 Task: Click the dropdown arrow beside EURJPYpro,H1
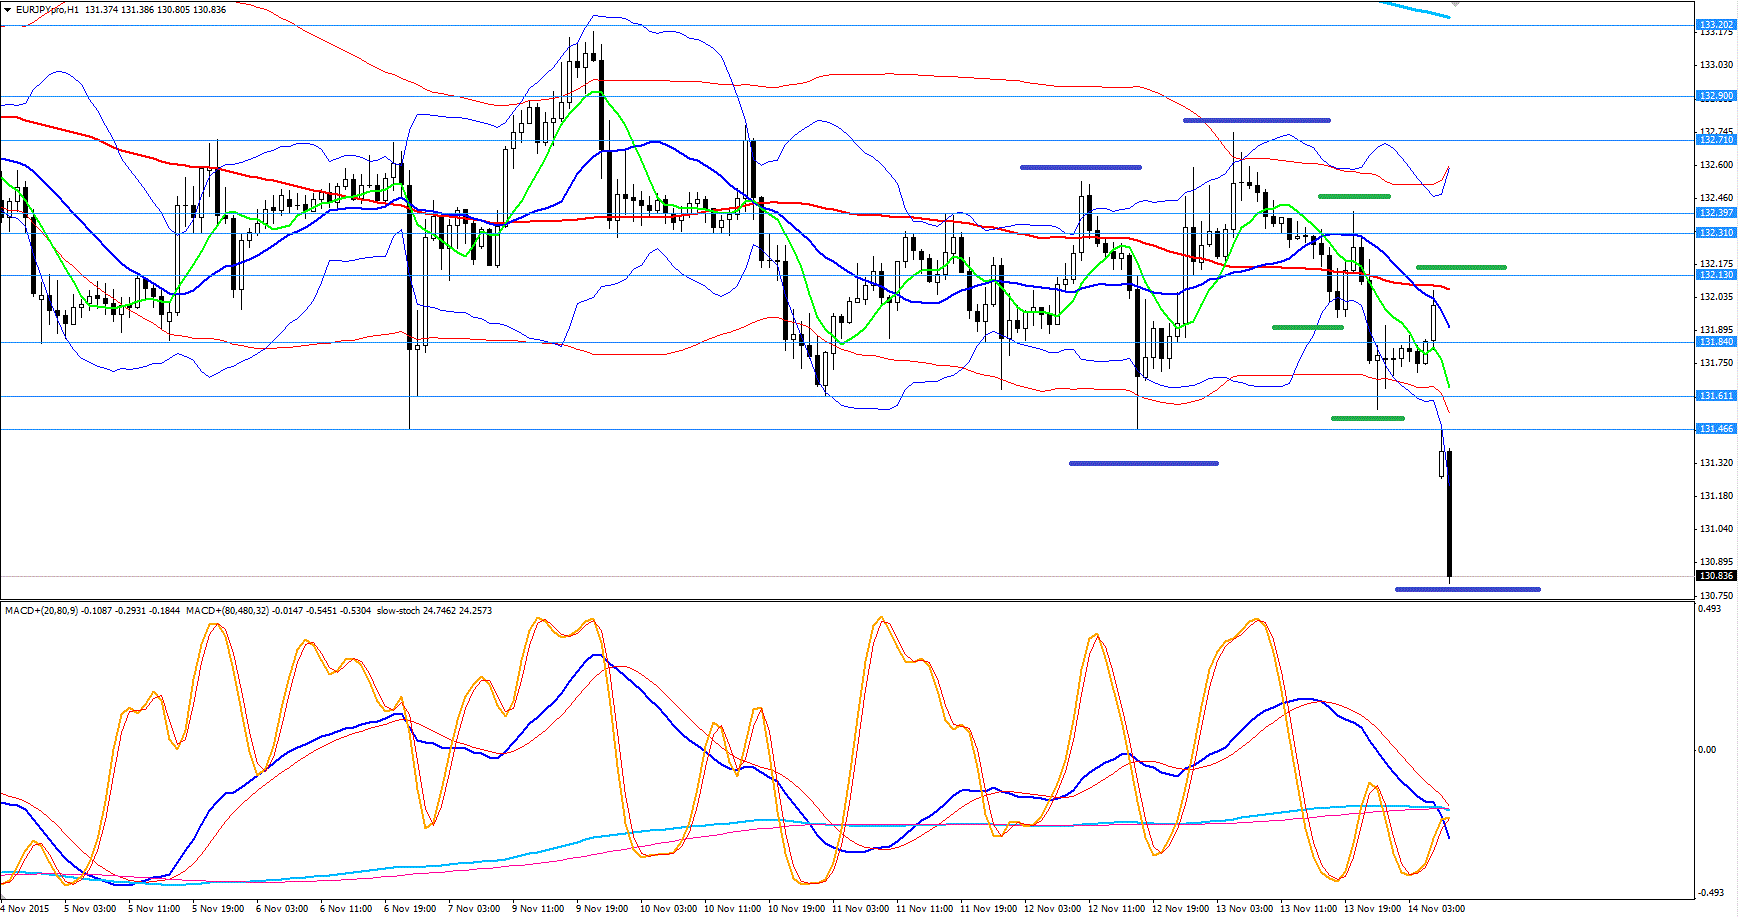[x=7, y=10]
